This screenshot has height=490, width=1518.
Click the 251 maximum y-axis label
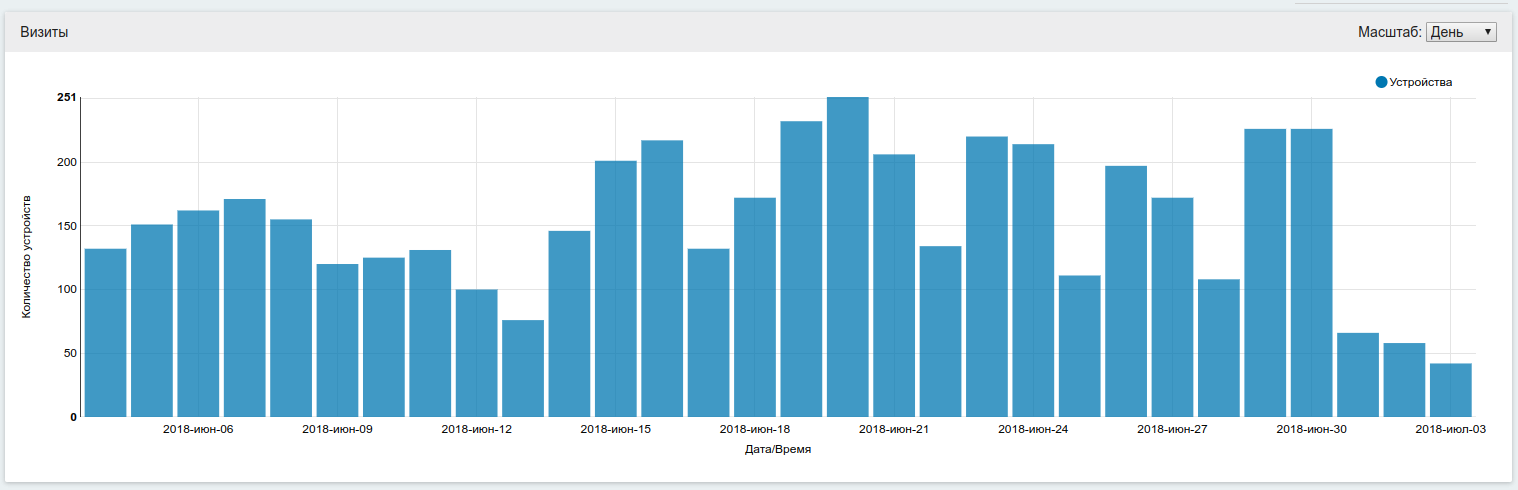(66, 97)
